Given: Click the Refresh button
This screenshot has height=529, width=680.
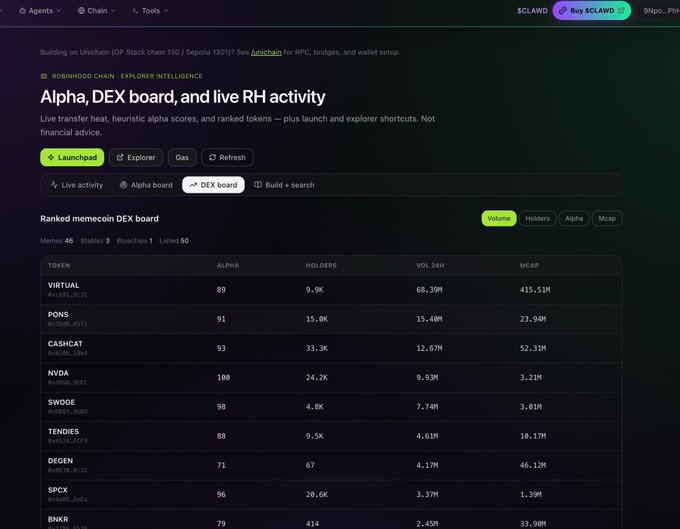Looking at the screenshot, I should [227, 157].
